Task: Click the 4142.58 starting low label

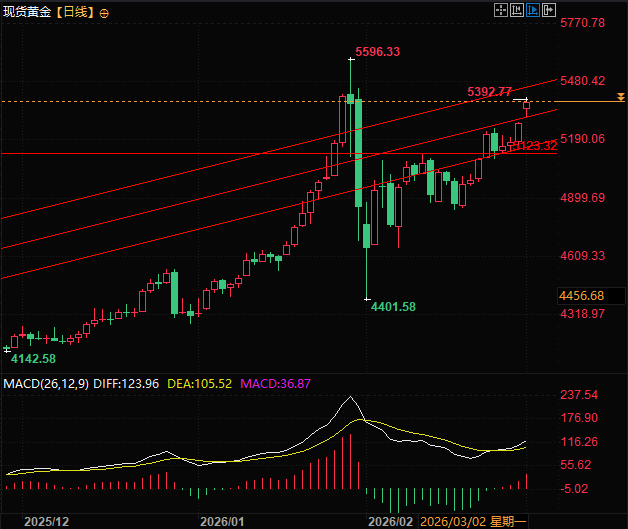Action: (33, 358)
